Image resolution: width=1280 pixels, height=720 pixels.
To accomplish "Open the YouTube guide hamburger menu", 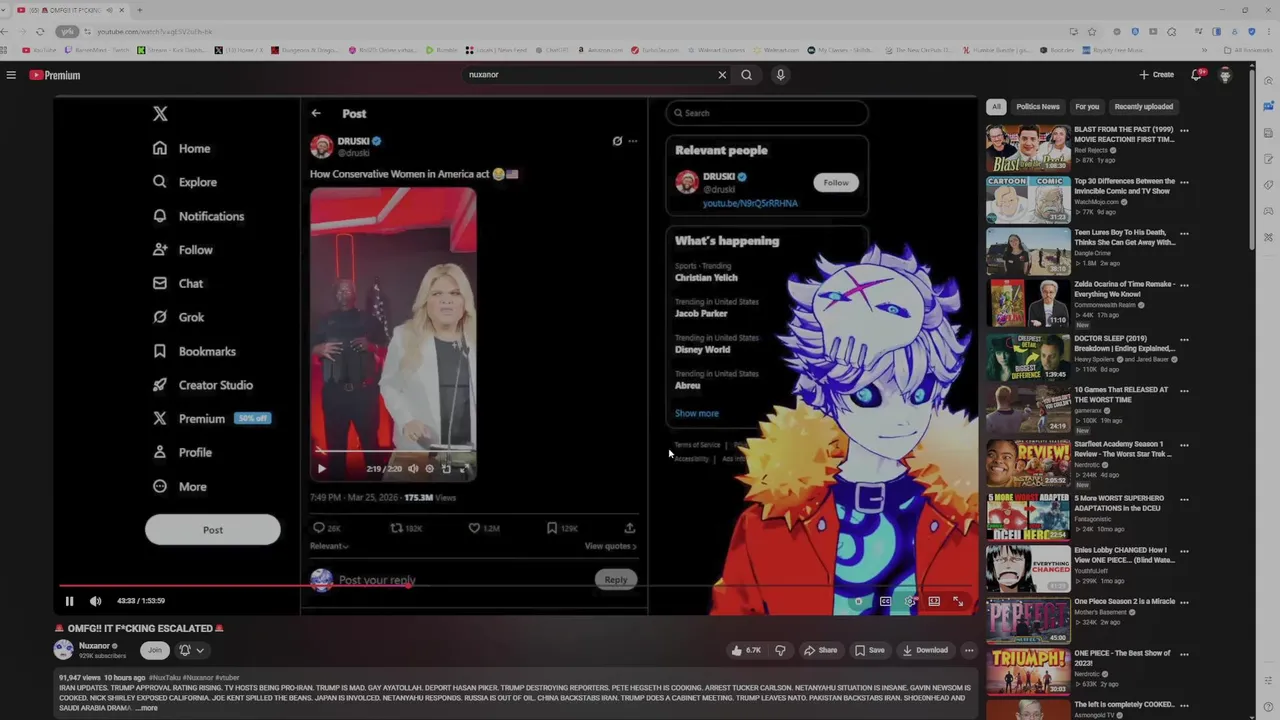I will (11, 75).
